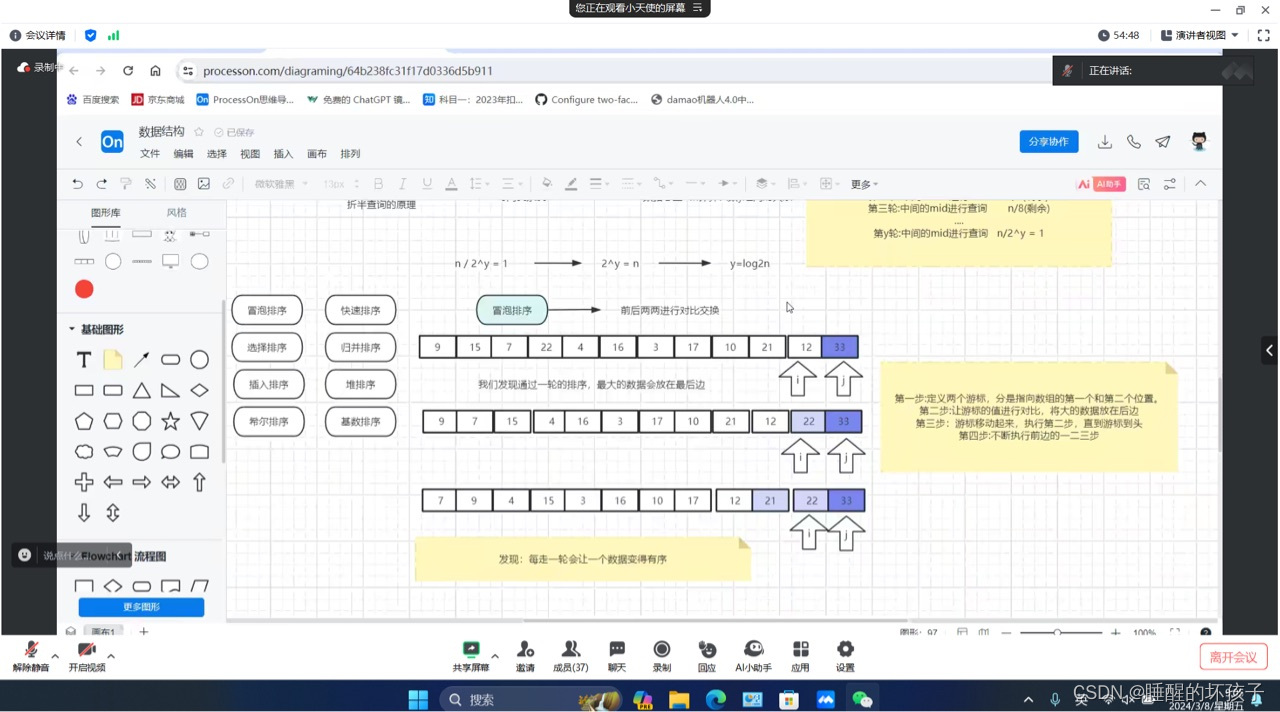Viewport: 1280px width, 712px height.
Task: Click the 离开会议 button
Action: [x=1233, y=657]
